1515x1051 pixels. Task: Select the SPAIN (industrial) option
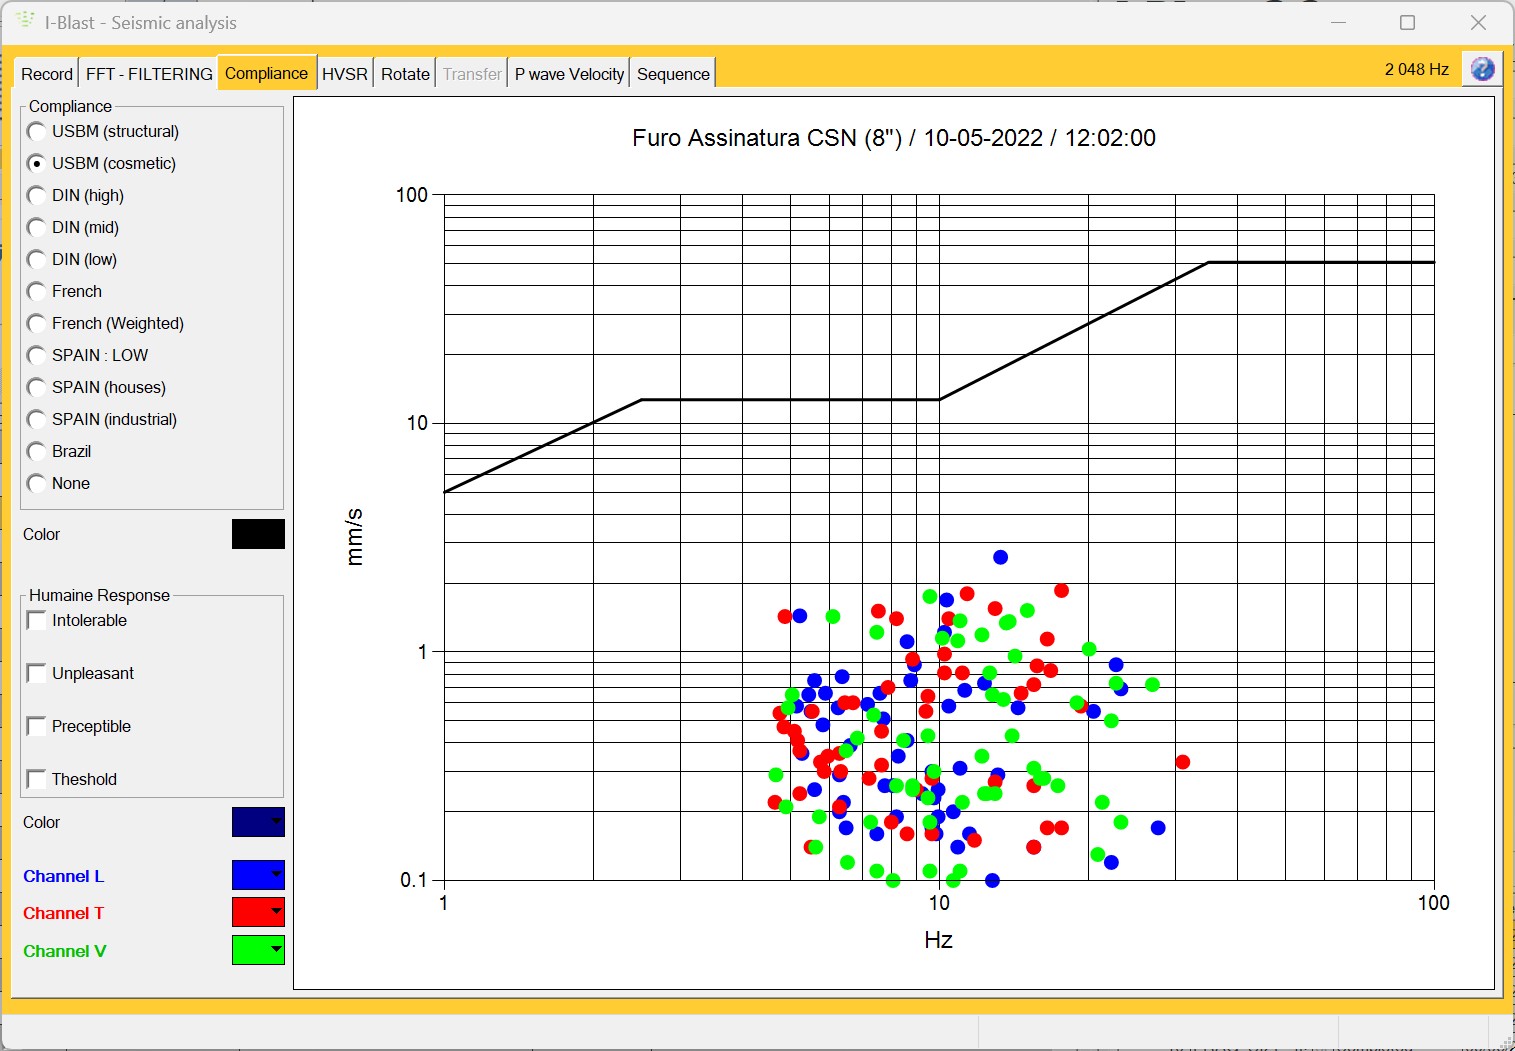pos(37,419)
